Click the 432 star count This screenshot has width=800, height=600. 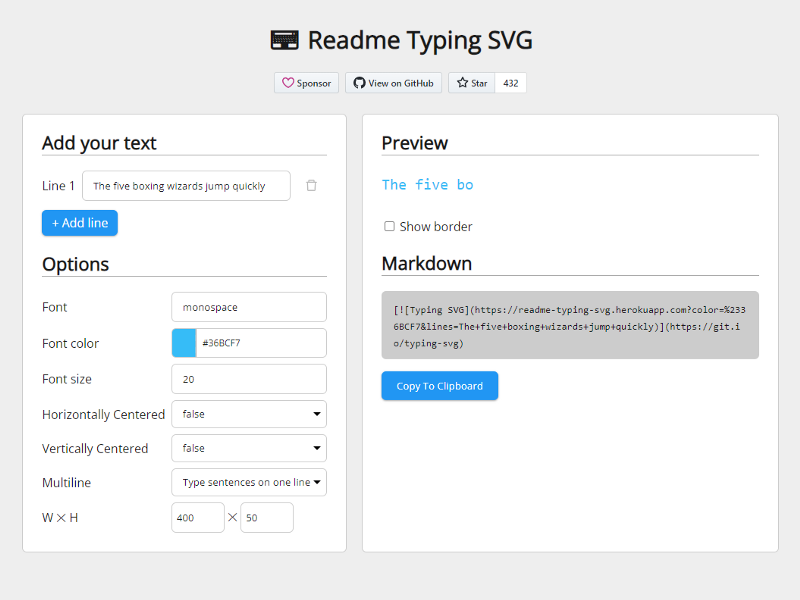(511, 83)
